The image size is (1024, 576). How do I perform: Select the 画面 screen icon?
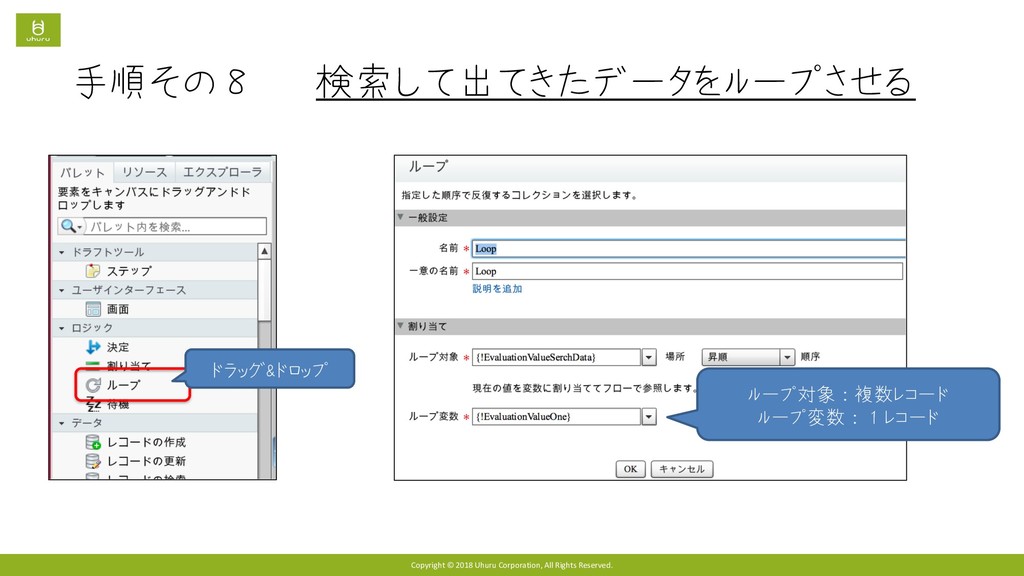click(x=93, y=309)
